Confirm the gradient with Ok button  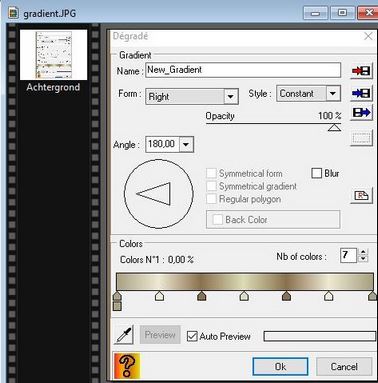(280, 367)
